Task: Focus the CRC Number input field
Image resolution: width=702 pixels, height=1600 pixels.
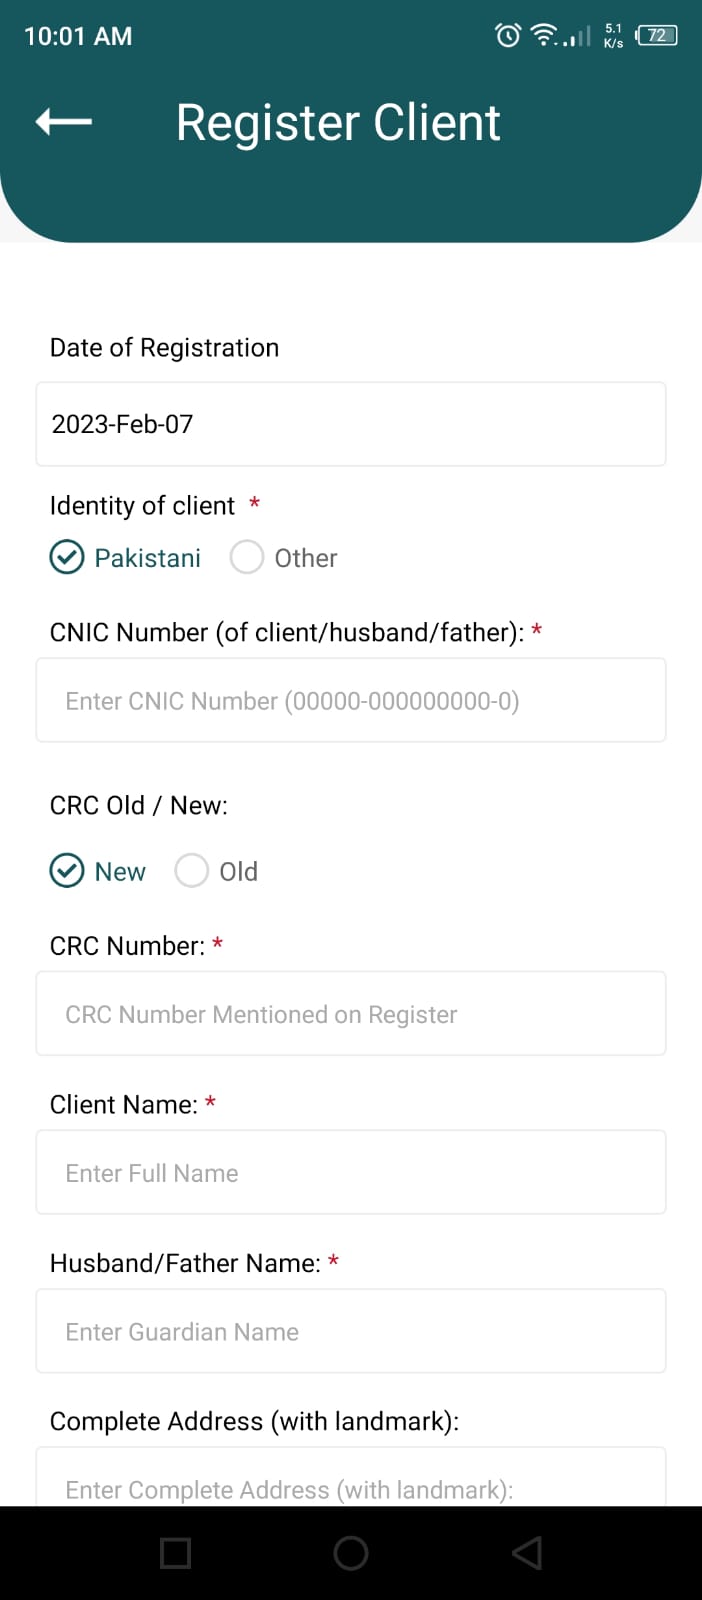Action: (351, 1013)
